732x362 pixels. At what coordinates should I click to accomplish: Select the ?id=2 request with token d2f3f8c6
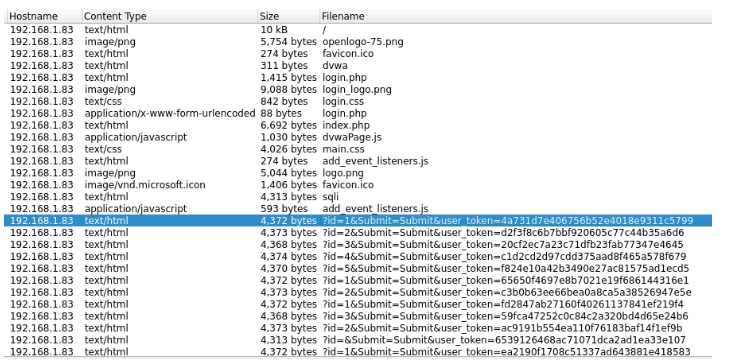tap(358, 233)
